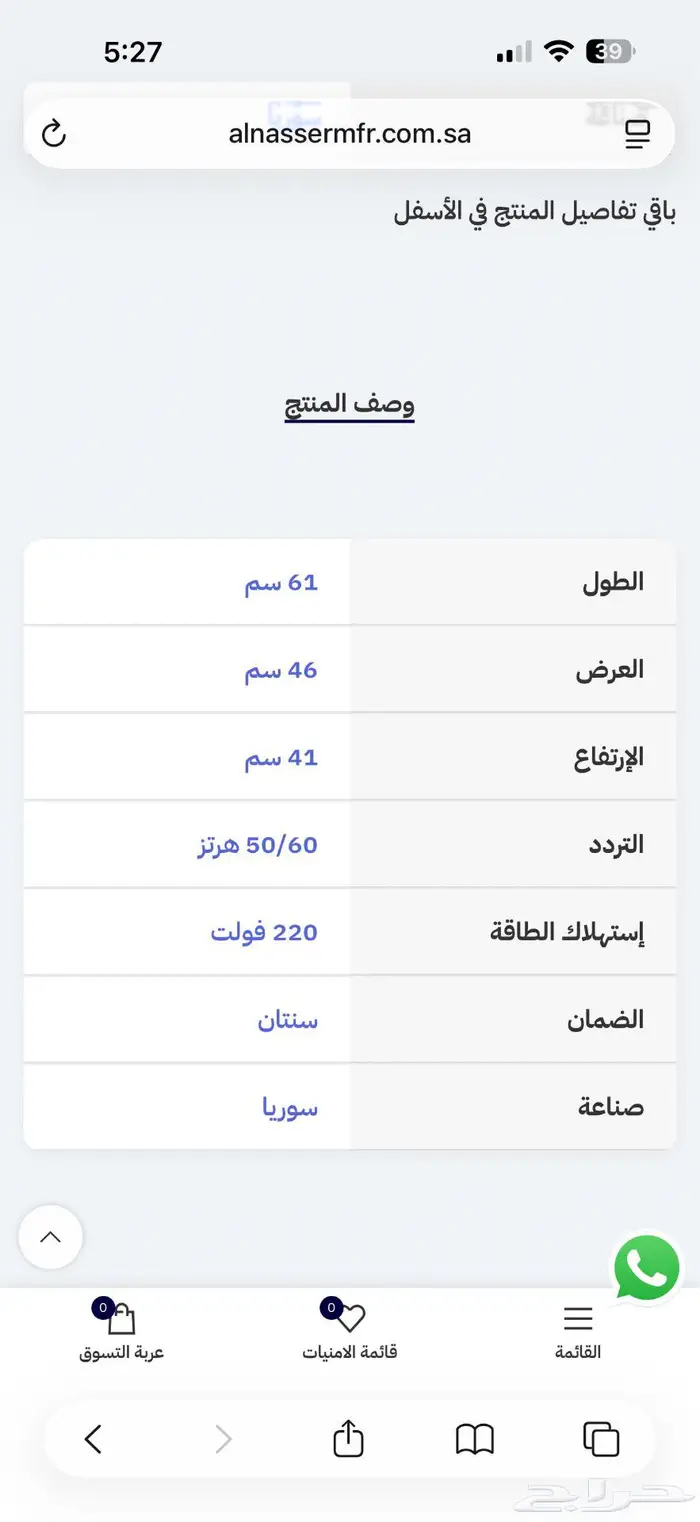This screenshot has height=1522, width=700.
Task: Tap the battery indicator in status bar
Action: pyautogui.click(x=610, y=51)
